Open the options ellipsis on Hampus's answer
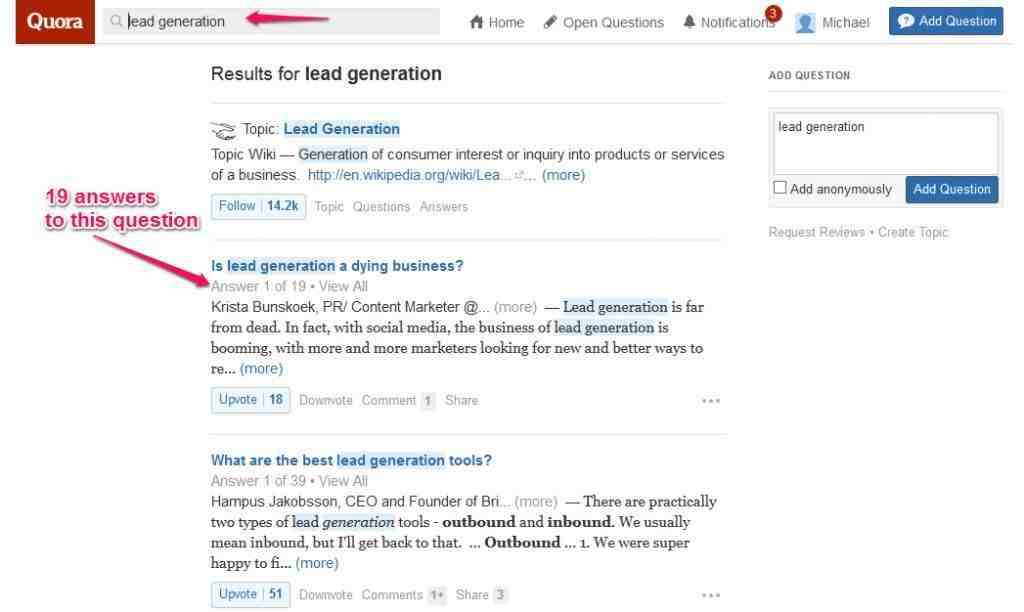 pos(711,595)
